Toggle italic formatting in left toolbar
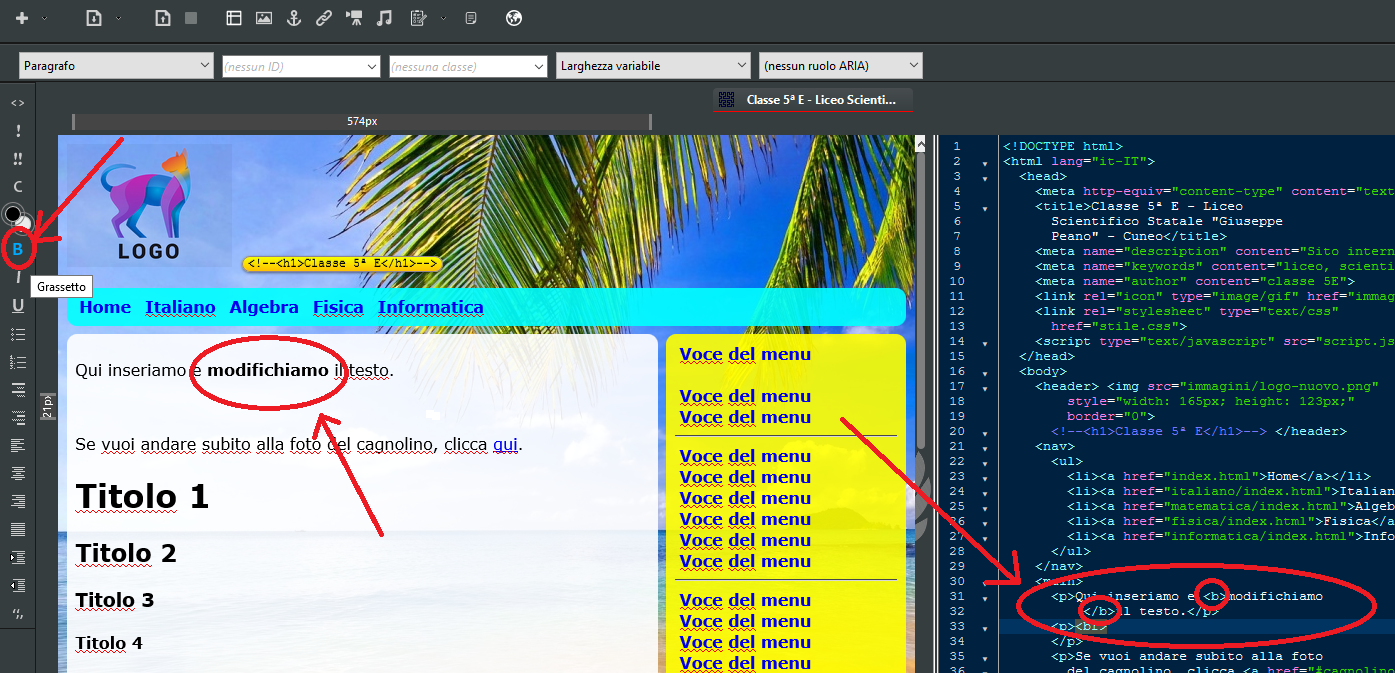1395x673 pixels. click(x=17, y=278)
